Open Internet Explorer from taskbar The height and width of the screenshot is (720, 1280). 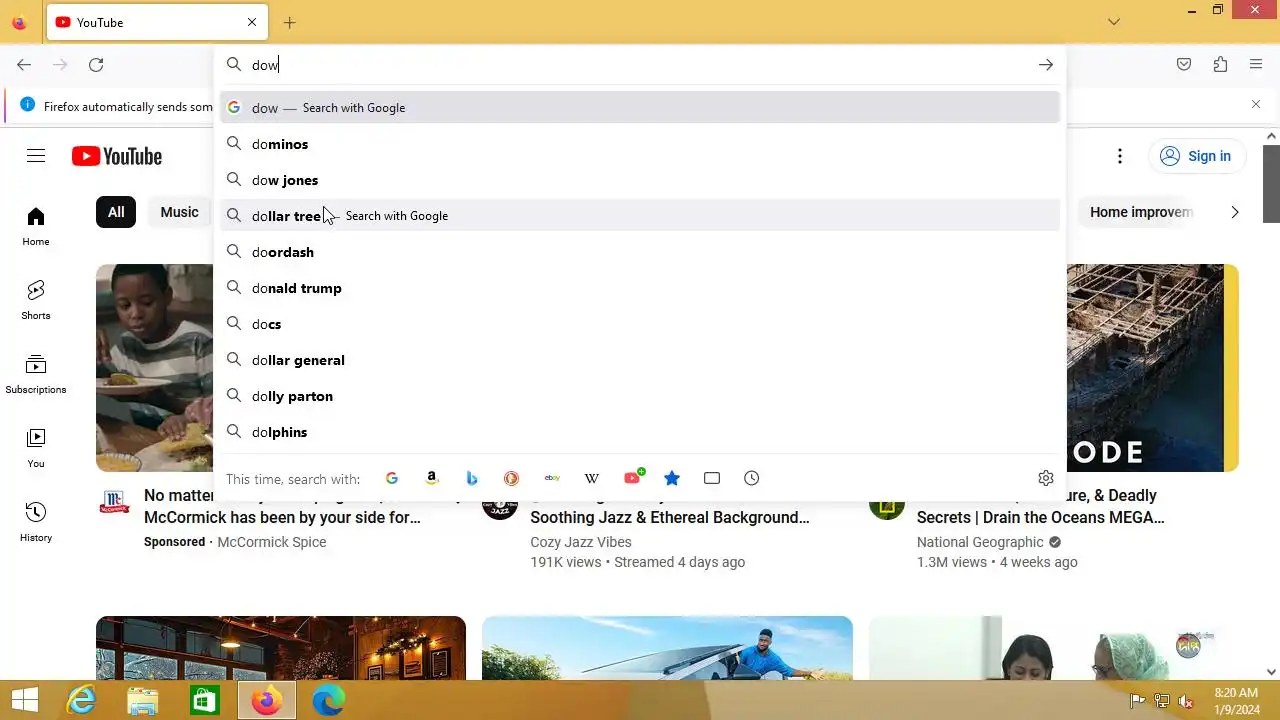[81, 700]
